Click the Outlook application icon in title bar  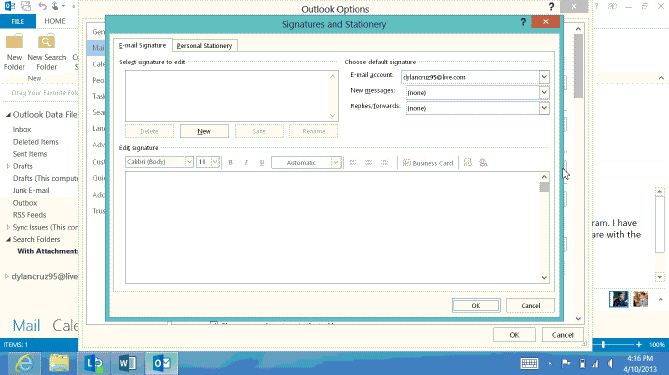[9, 6]
